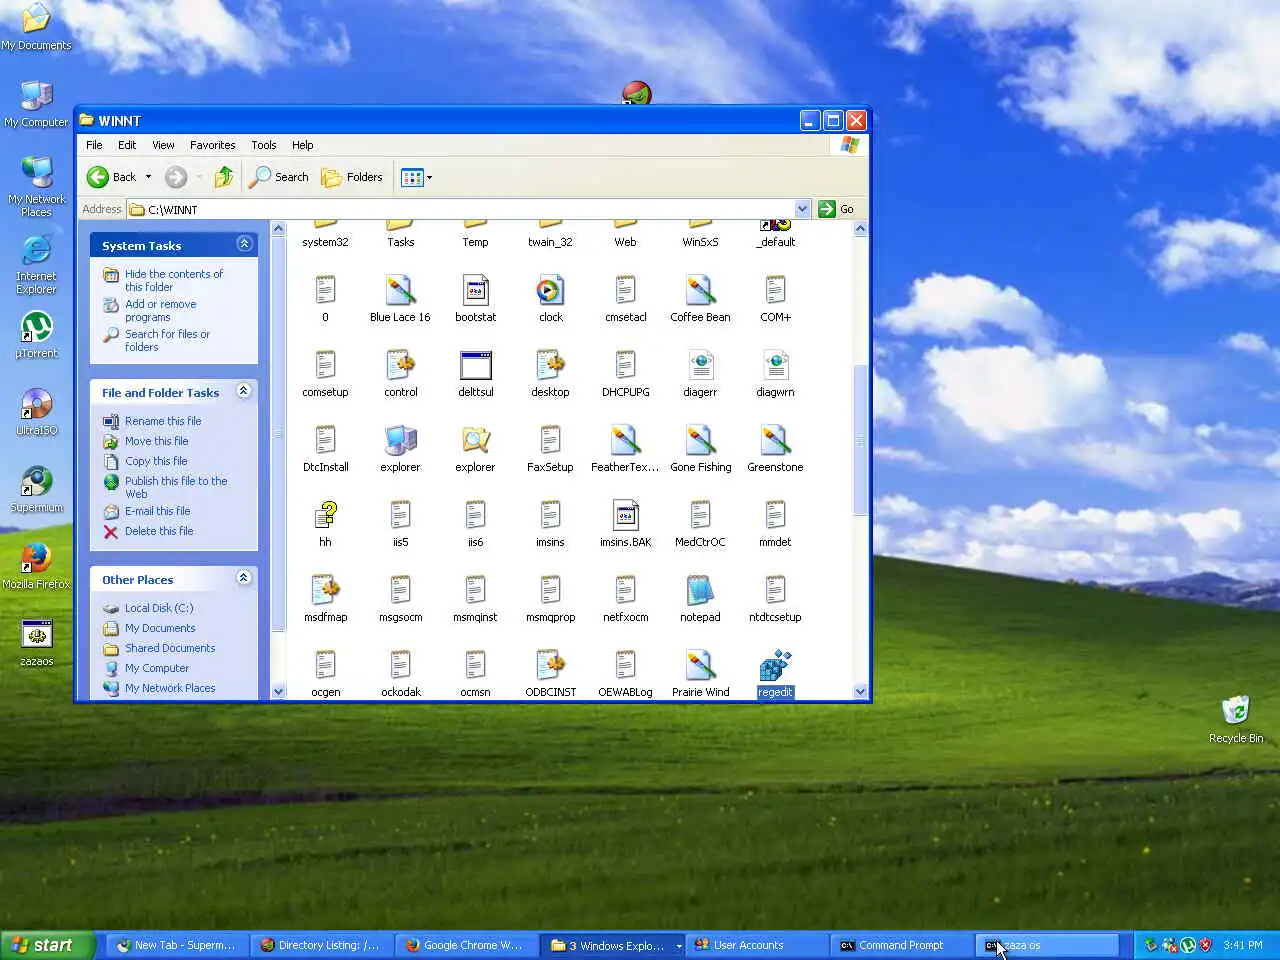The height and width of the screenshot is (960, 1280).
Task: Open the Views dropdown button
Action: pos(417,177)
